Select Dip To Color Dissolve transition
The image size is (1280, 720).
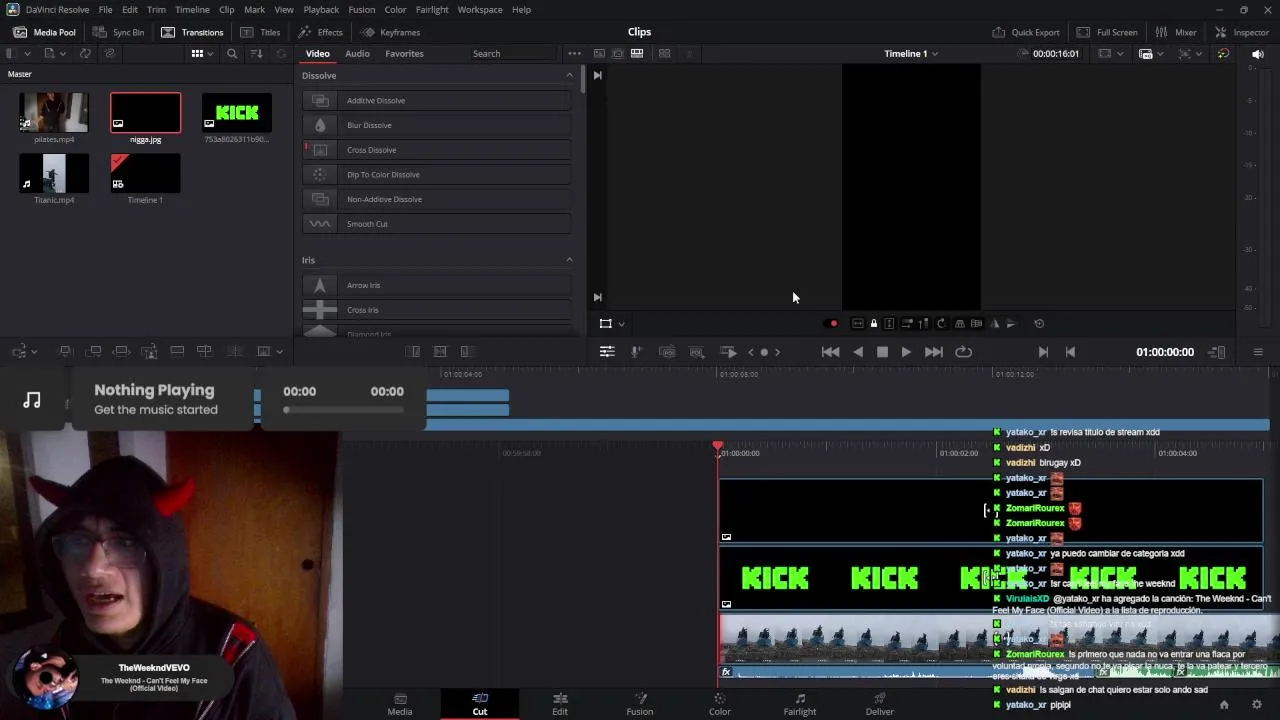(x=437, y=174)
